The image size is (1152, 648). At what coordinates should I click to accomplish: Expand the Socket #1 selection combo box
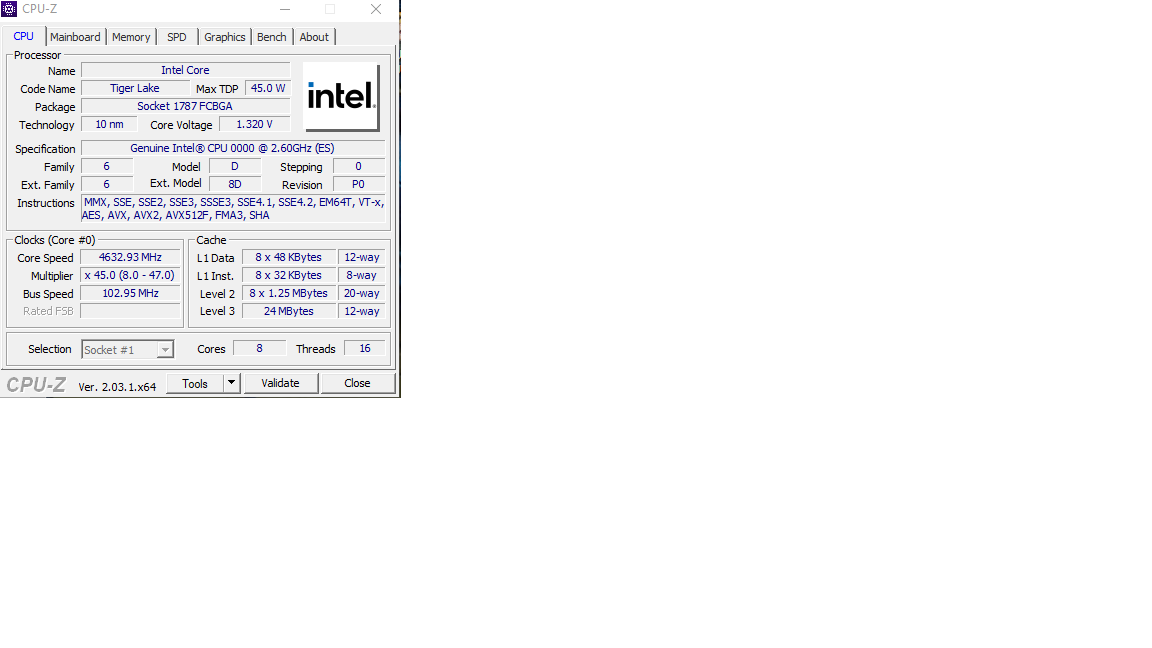tap(128, 350)
